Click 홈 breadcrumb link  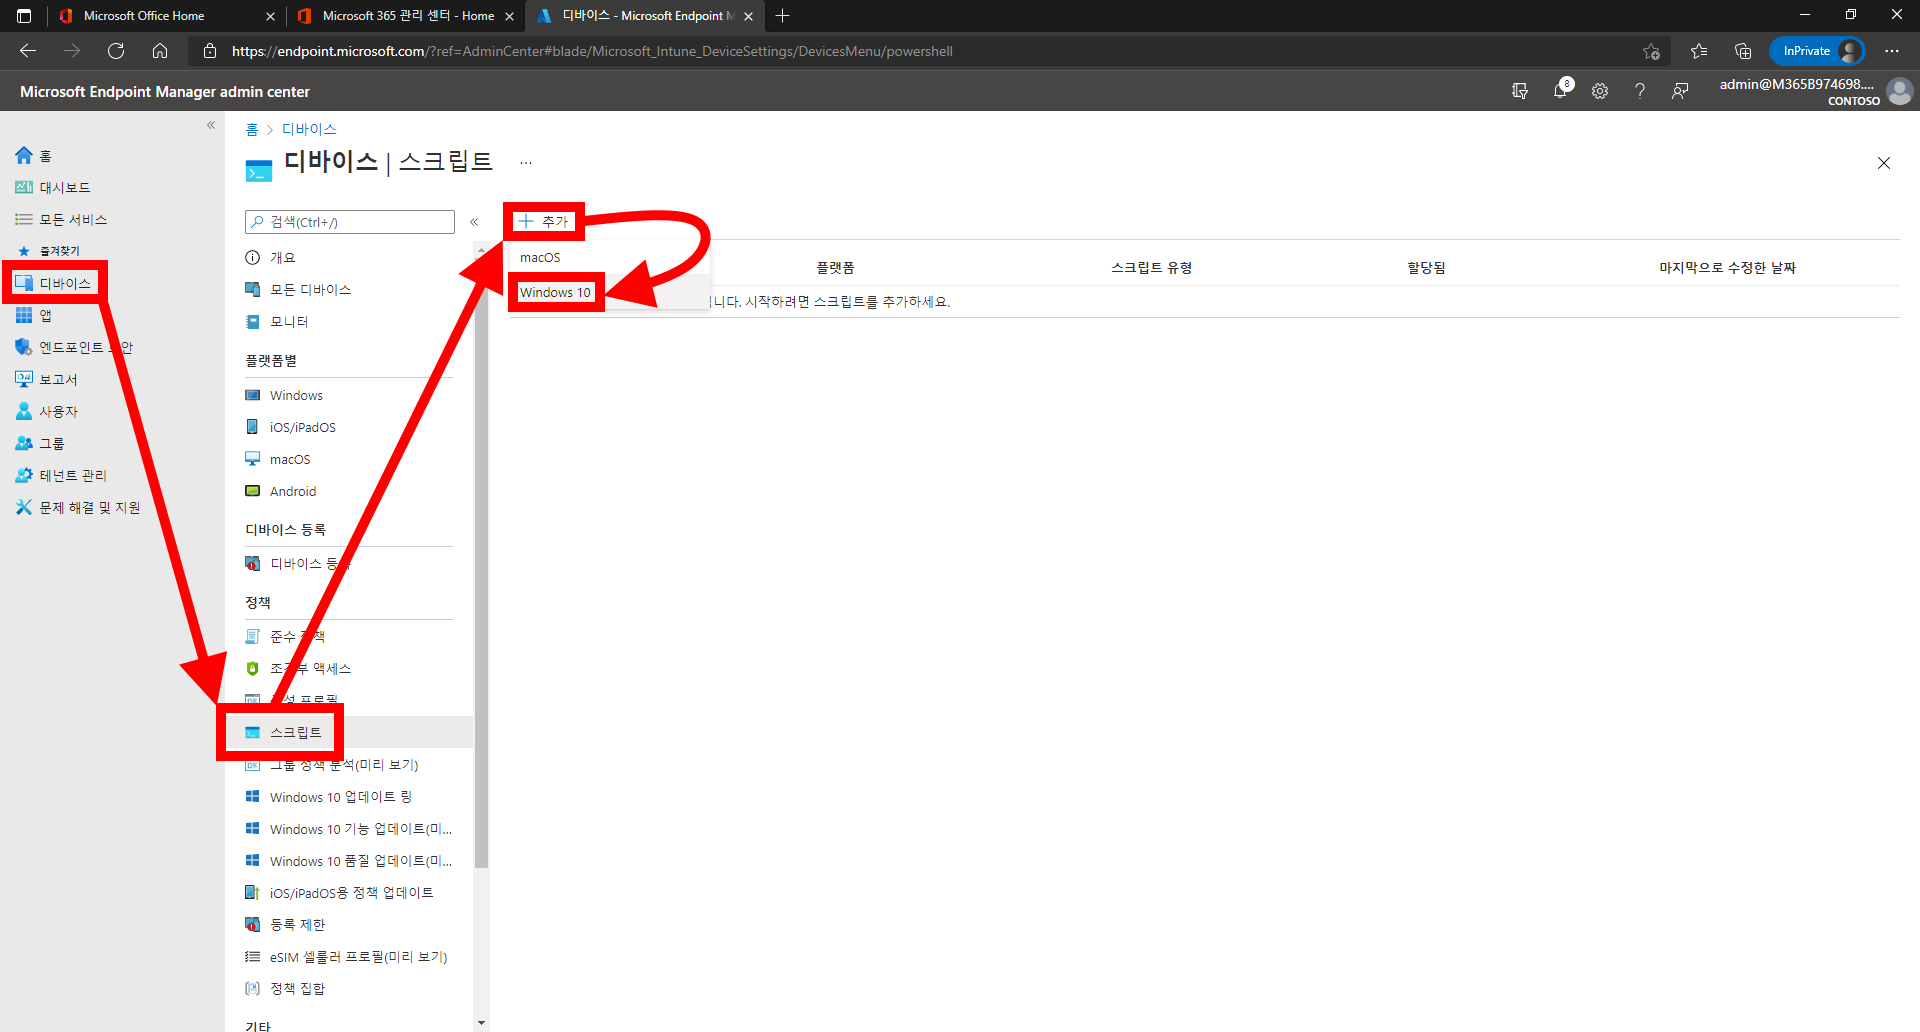click(x=251, y=129)
